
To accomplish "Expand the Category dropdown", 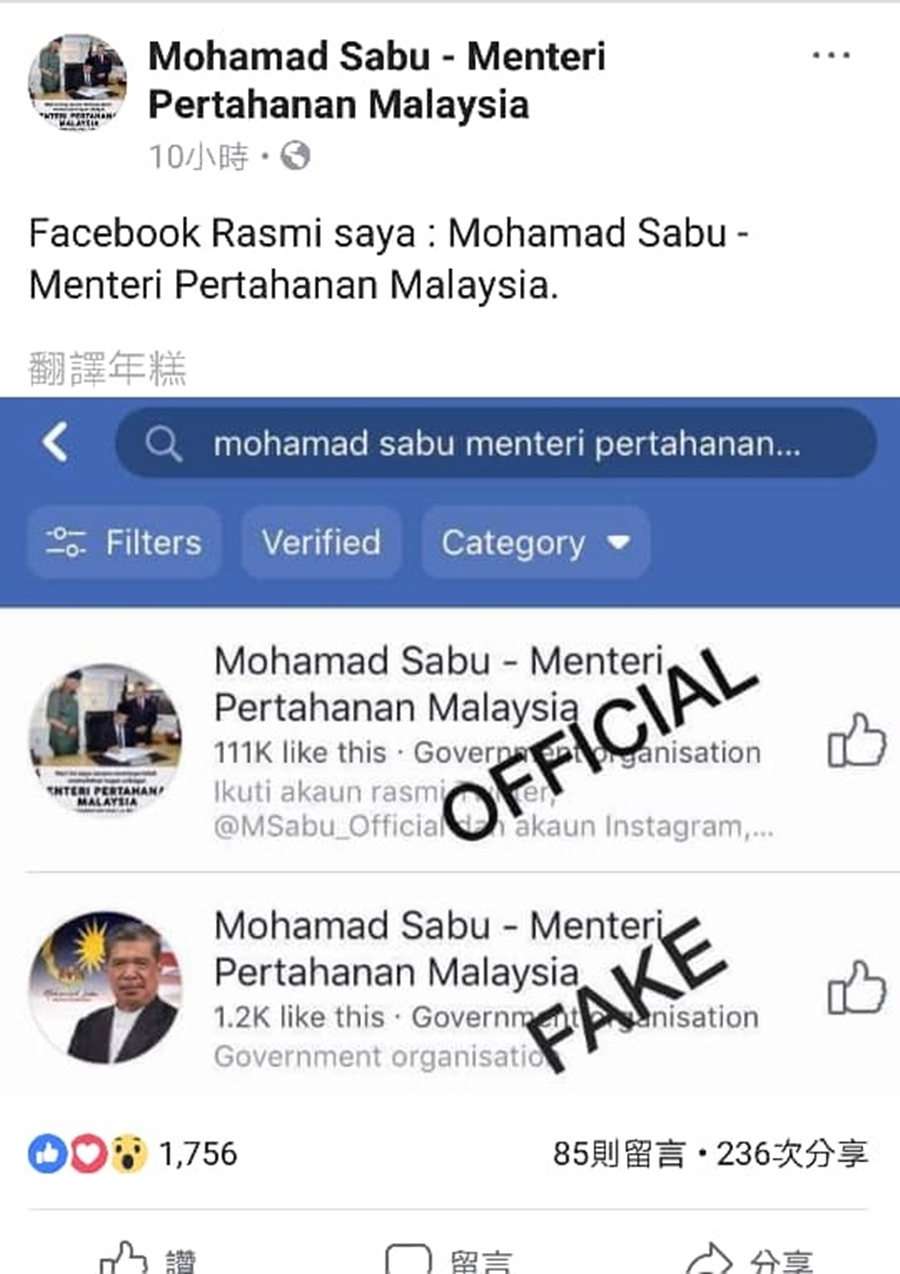I will click(536, 542).
